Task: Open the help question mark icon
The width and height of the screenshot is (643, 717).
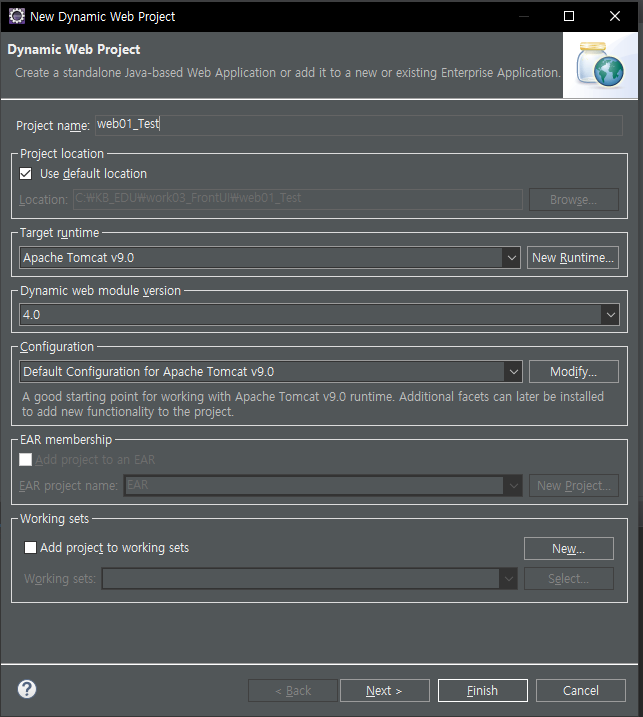Action: 27,689
